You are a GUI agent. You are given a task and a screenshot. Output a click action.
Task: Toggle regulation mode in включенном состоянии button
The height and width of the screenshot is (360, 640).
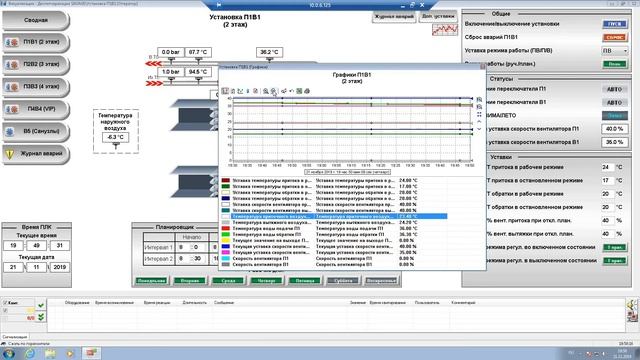[x=615, y=248]
